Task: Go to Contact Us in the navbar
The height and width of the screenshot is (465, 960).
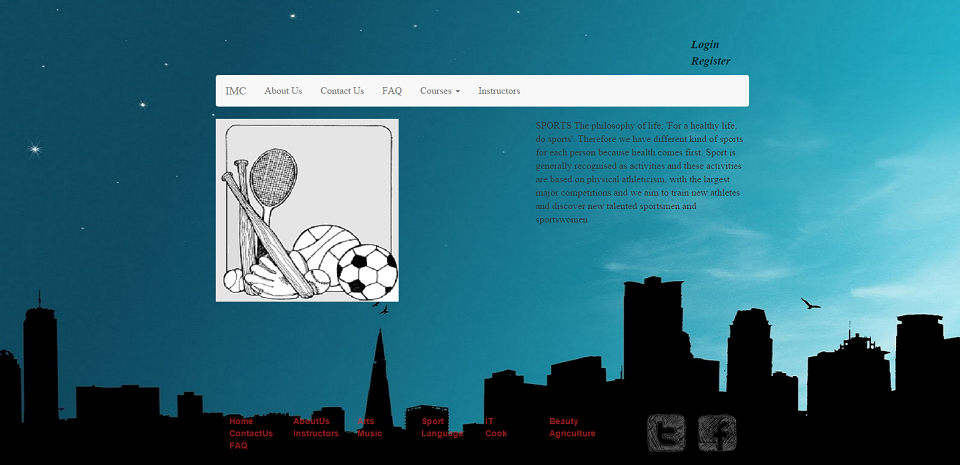Action: 342,91
